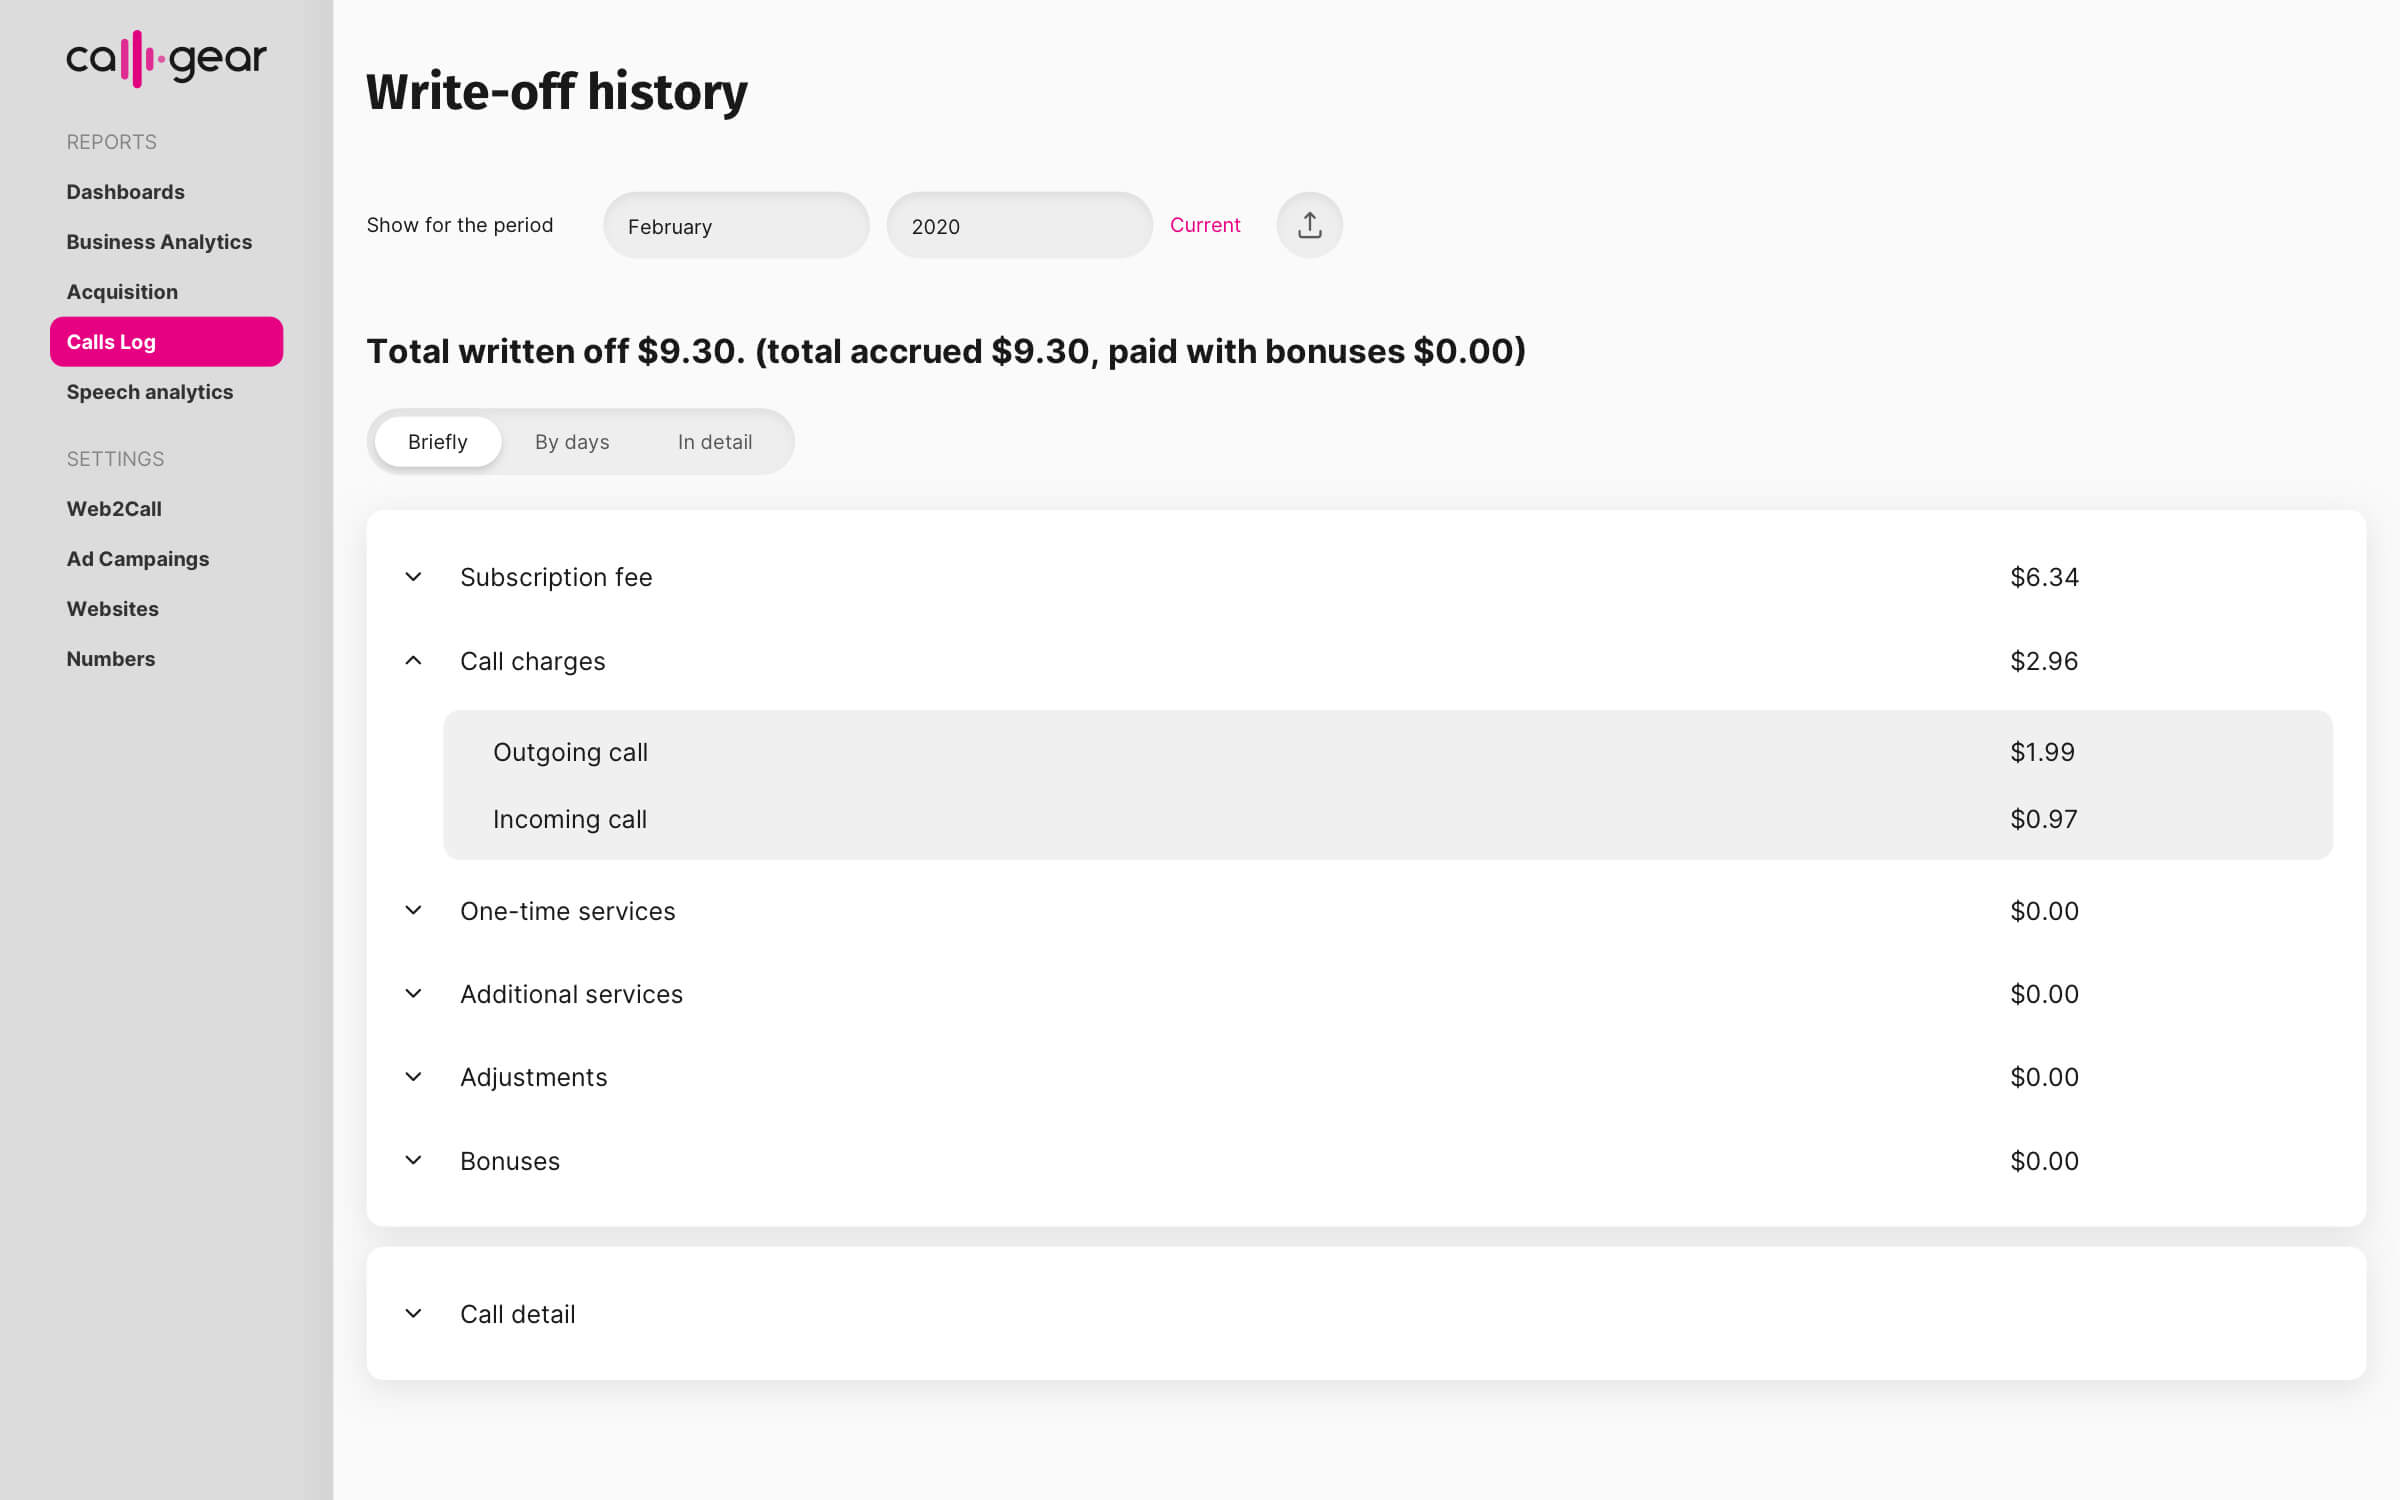
Task: Open Dashboards in the sidebar
Action: coord(126,192)
